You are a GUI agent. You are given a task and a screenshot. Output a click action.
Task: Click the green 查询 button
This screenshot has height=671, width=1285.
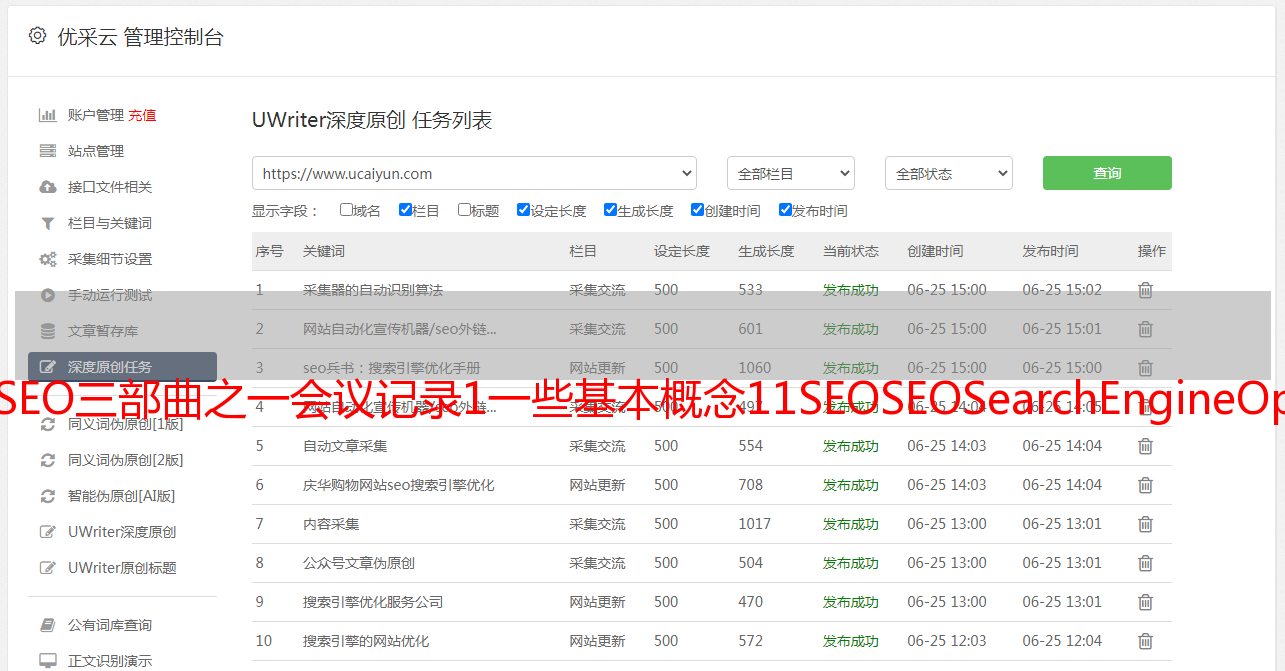pos(1106,173)
